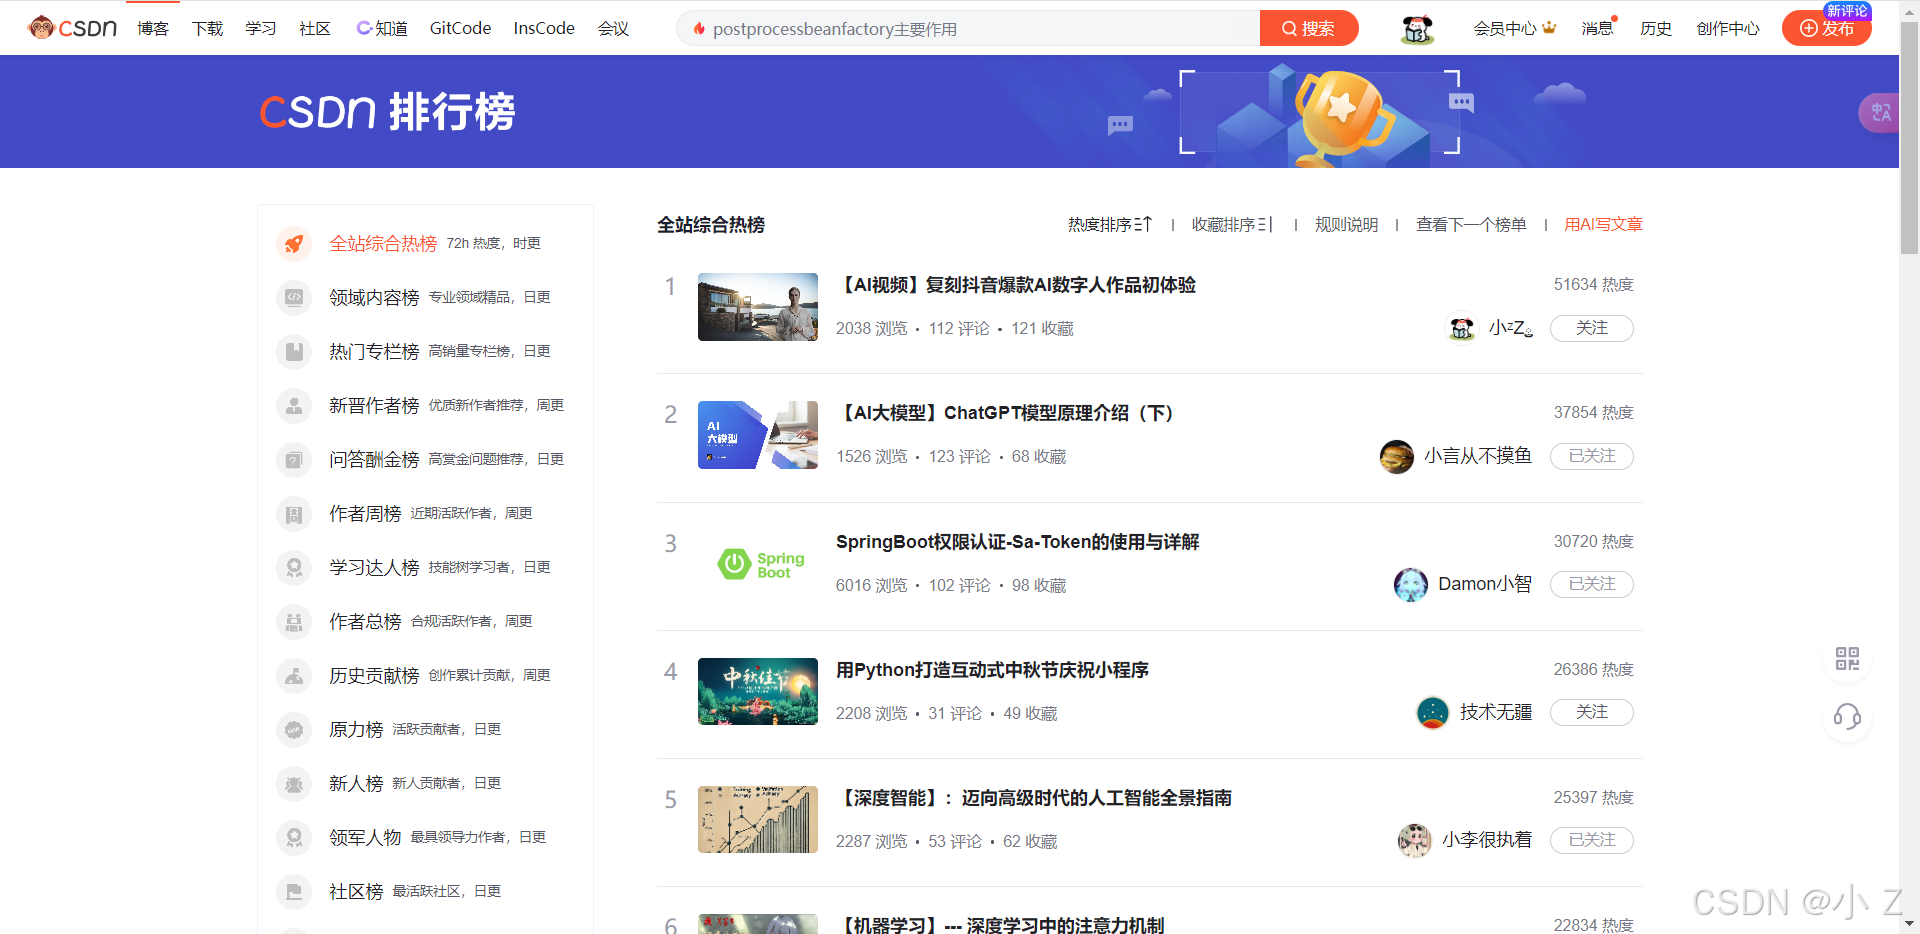This screenshot has width=1920, height=934.
Task: Click the icon beside 作者总榜
Action: [294, 621]
